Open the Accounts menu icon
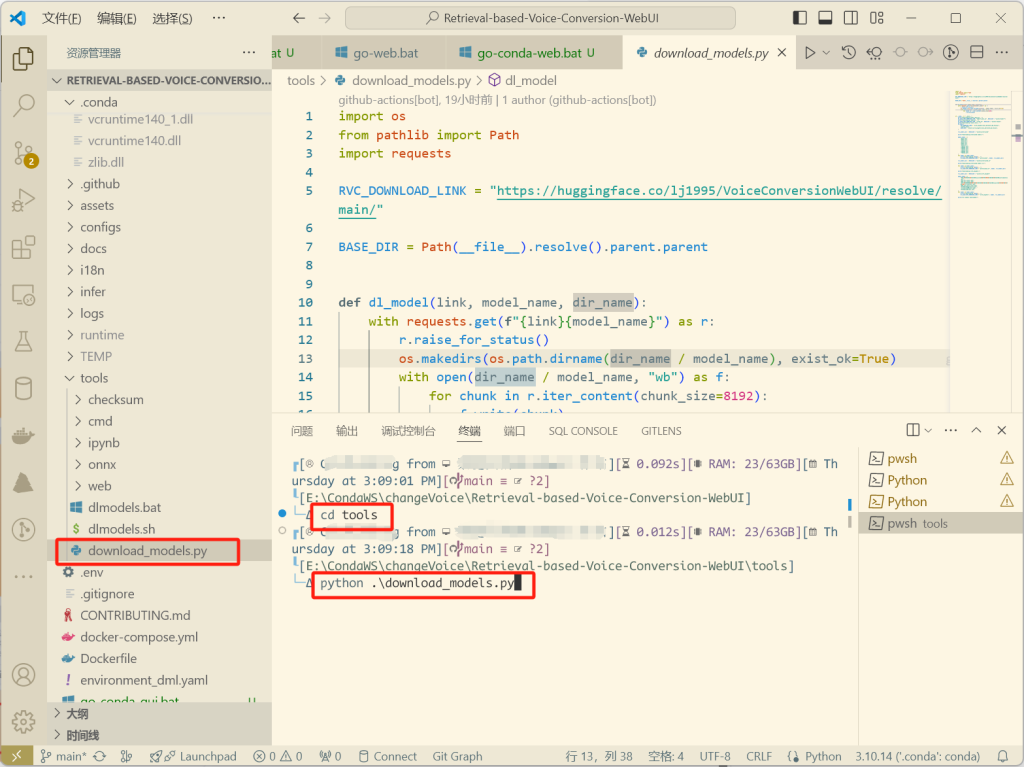This screenshot has width=1024, height=767. point(24,675)
